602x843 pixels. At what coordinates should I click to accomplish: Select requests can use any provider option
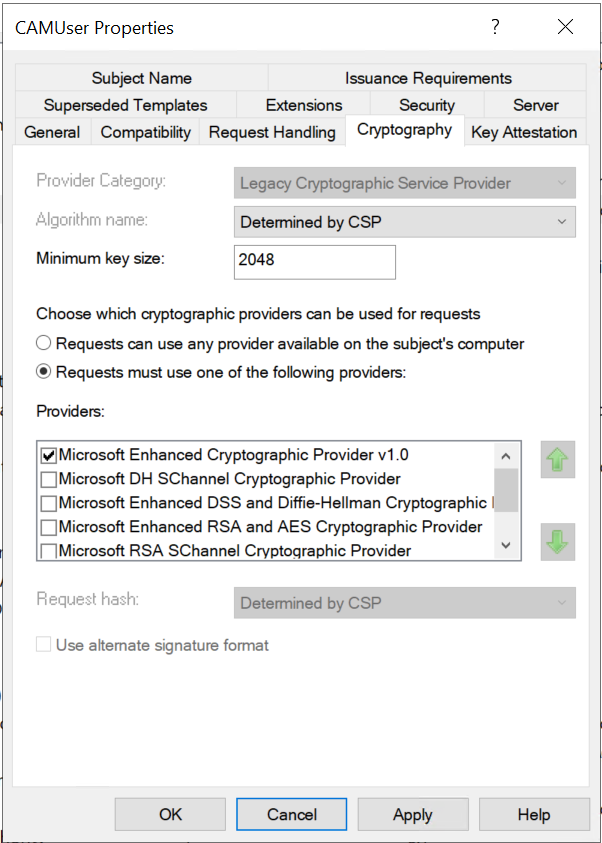44,343
